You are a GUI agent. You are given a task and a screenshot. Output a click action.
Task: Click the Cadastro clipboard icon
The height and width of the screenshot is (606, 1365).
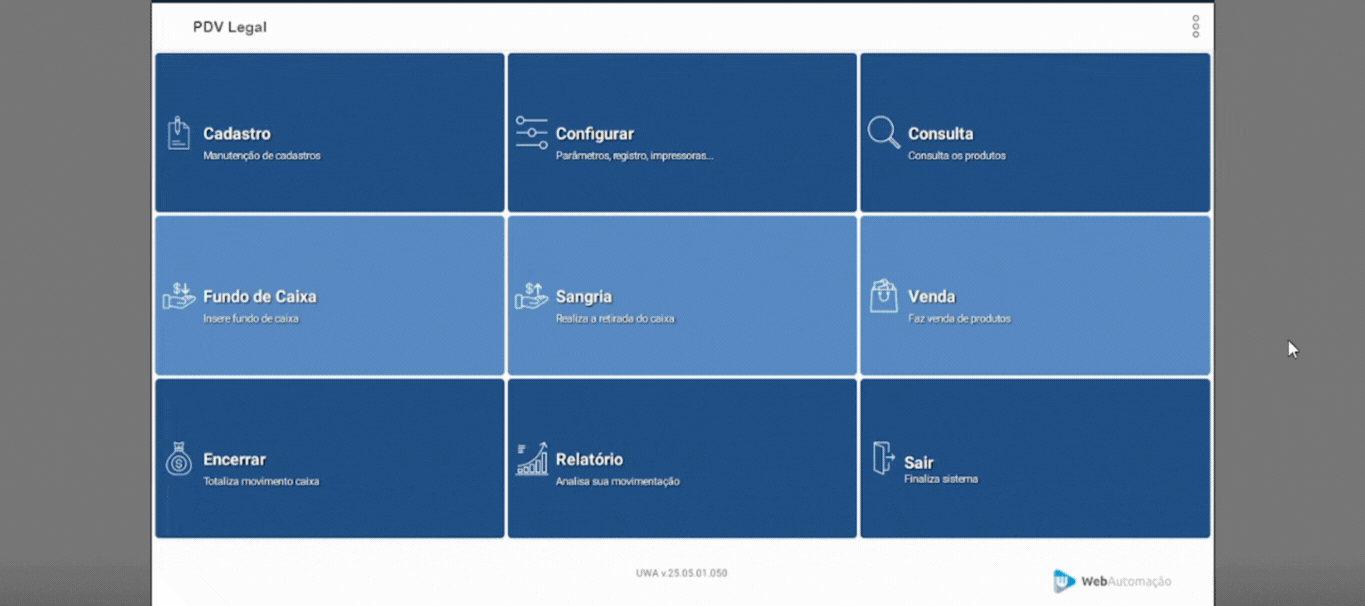click(x=179, y=133)
